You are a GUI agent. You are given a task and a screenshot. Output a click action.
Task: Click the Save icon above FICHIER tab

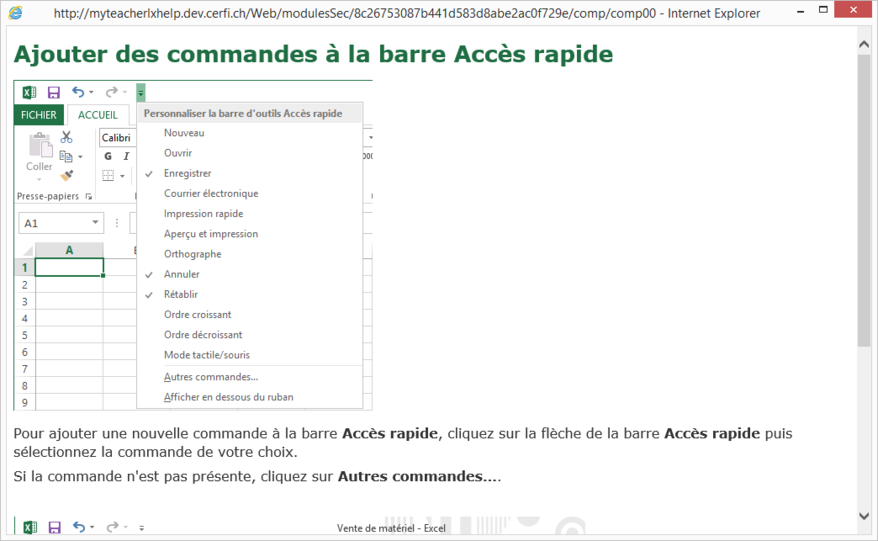pyautogui.click(x=54, y=93)
